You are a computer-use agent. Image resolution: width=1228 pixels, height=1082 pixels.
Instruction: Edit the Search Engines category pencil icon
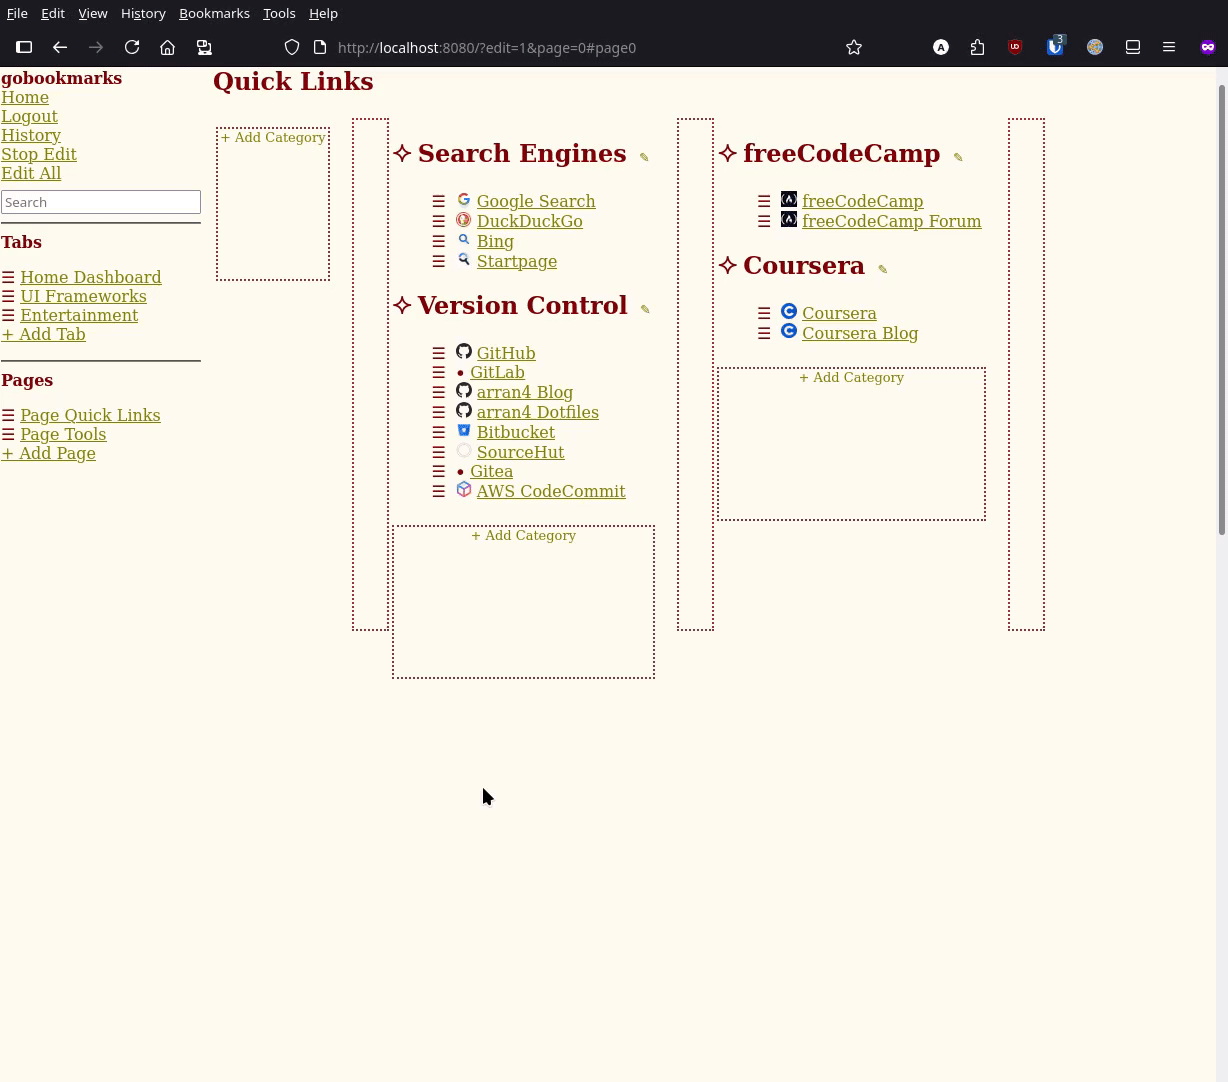[644, 157]
